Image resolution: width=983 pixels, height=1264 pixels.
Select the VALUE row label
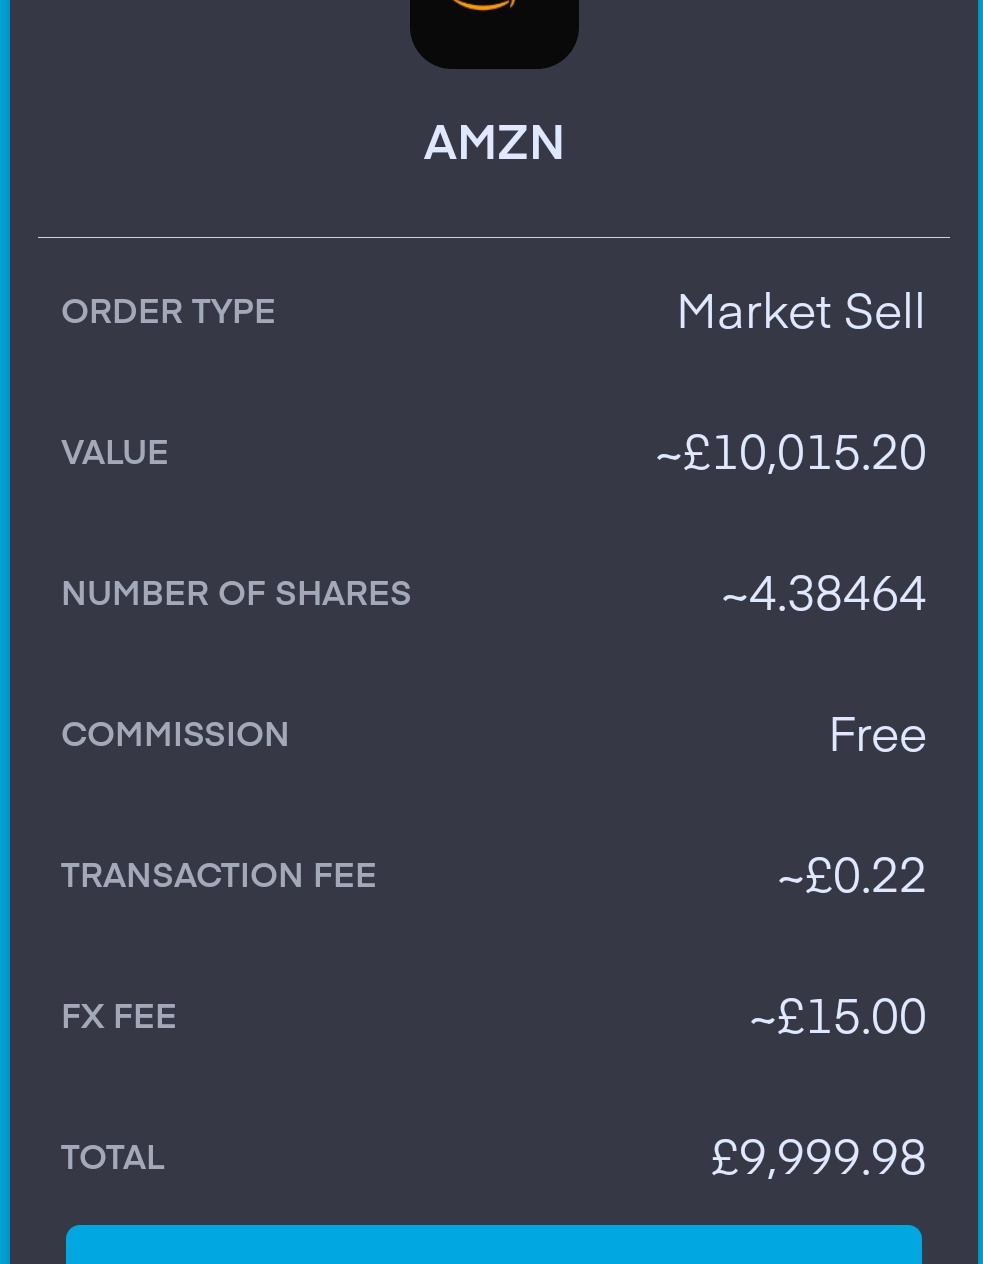115,453
